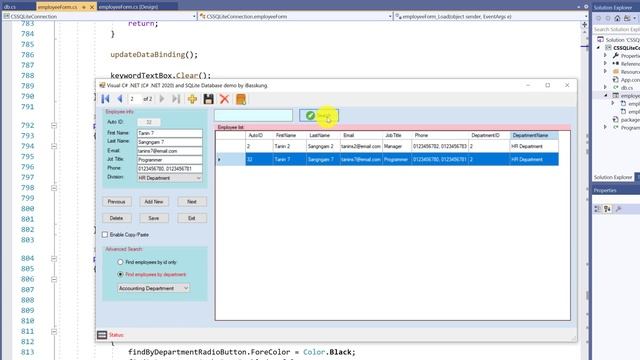Add new record yellow plus icon
Screen dimensions: 640x360
[192, 99]
